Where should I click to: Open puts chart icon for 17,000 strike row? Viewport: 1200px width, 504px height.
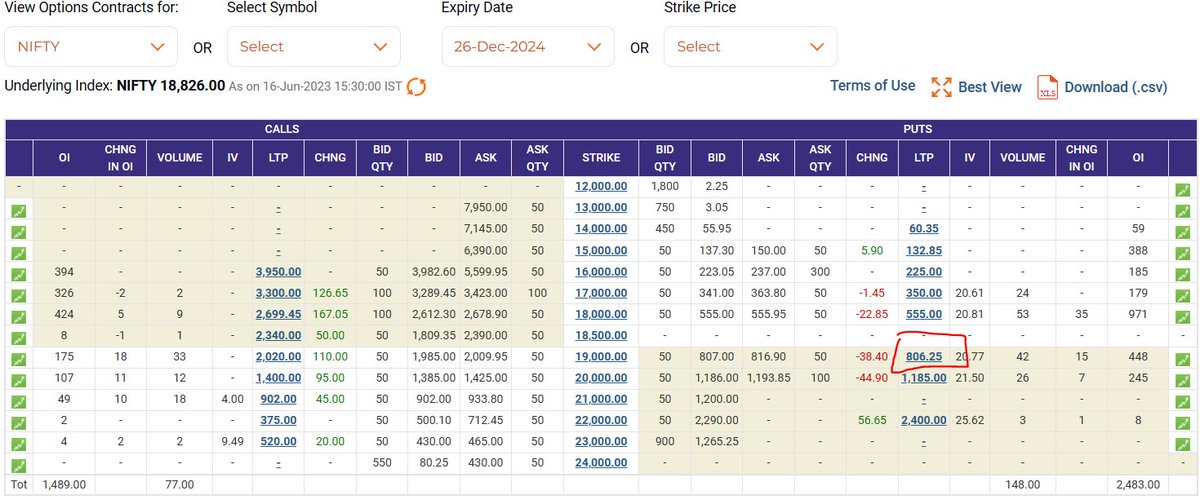click(1183, 294)
